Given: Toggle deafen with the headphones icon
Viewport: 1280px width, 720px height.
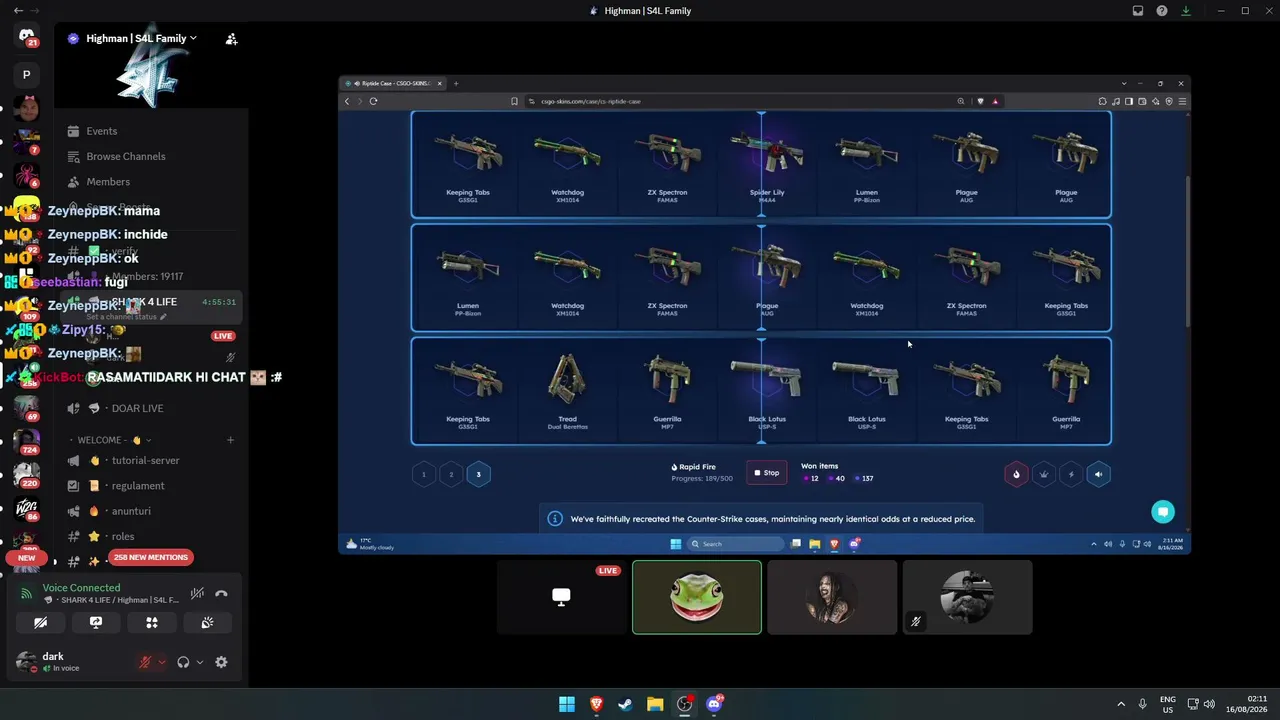Looking at the screenshot, I should [183, 662].
